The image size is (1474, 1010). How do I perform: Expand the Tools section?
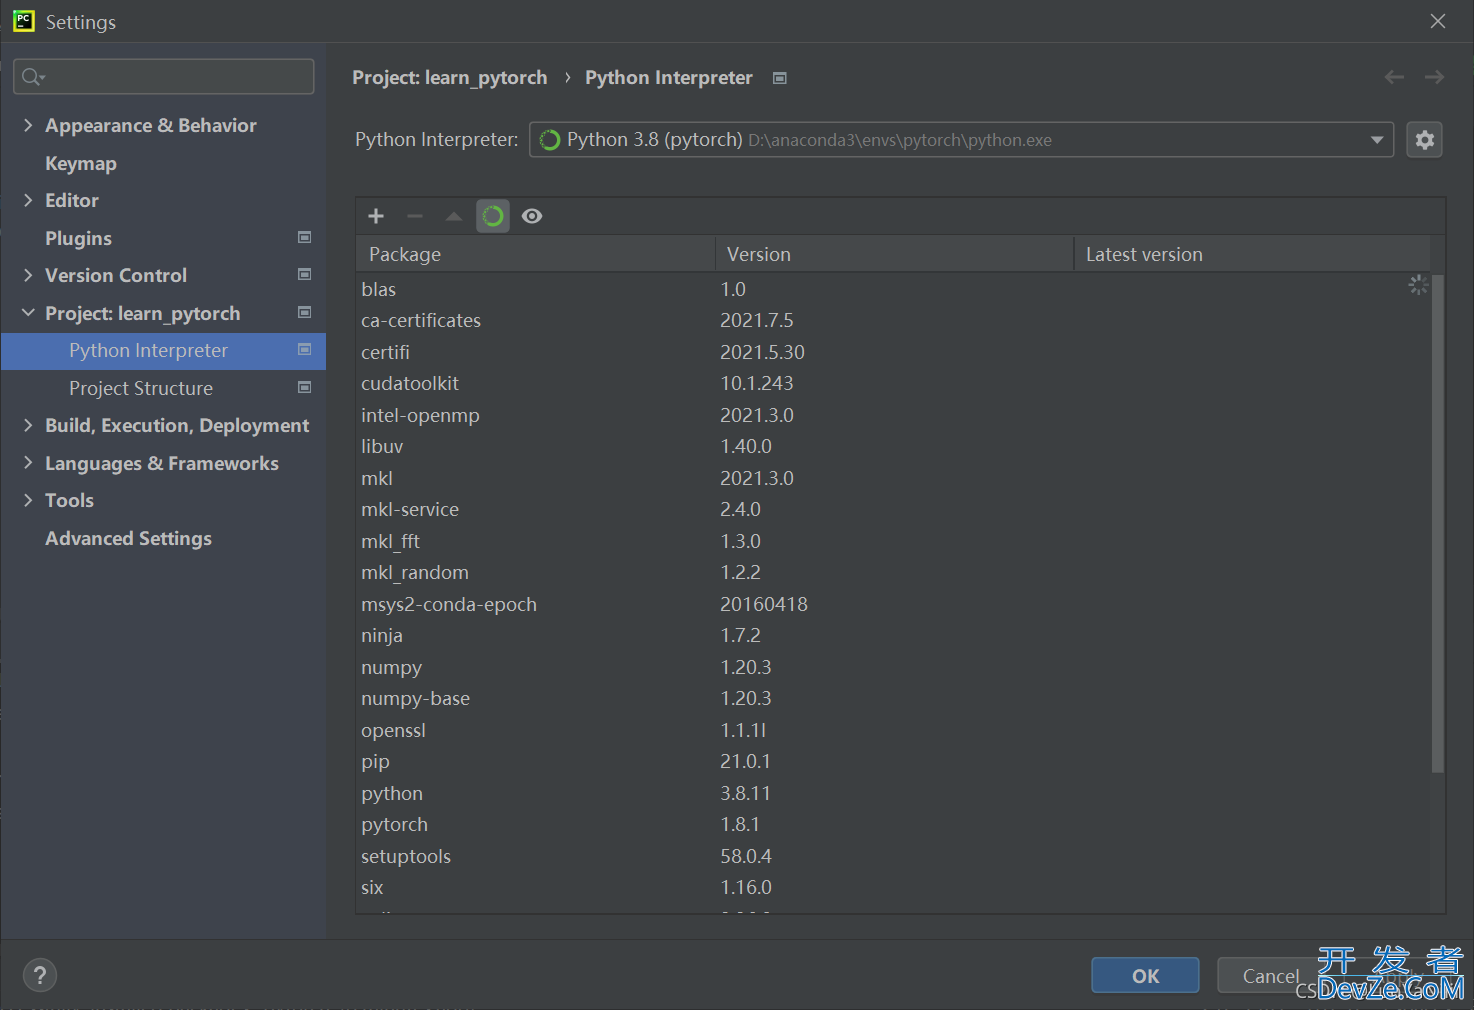point(28,500)
